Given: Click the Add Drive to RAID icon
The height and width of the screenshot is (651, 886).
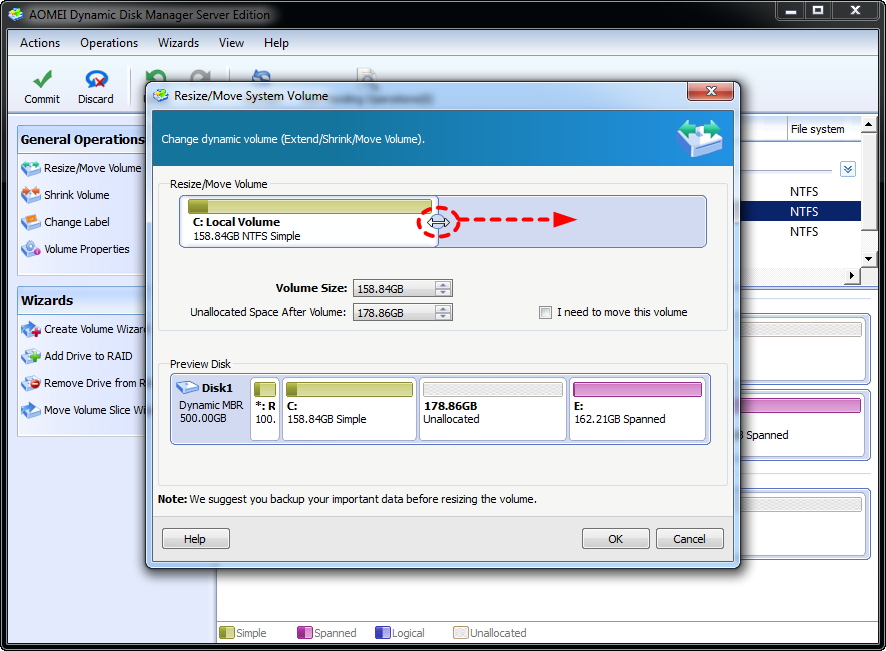Looking at the screenshot, I should point(31,356).
